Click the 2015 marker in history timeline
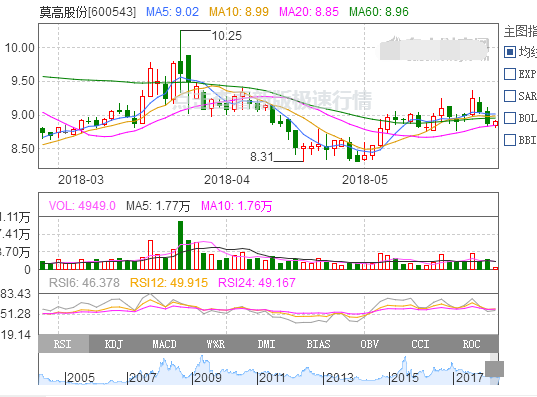Viewport: 537px width, 397px height. click(404, 378)
